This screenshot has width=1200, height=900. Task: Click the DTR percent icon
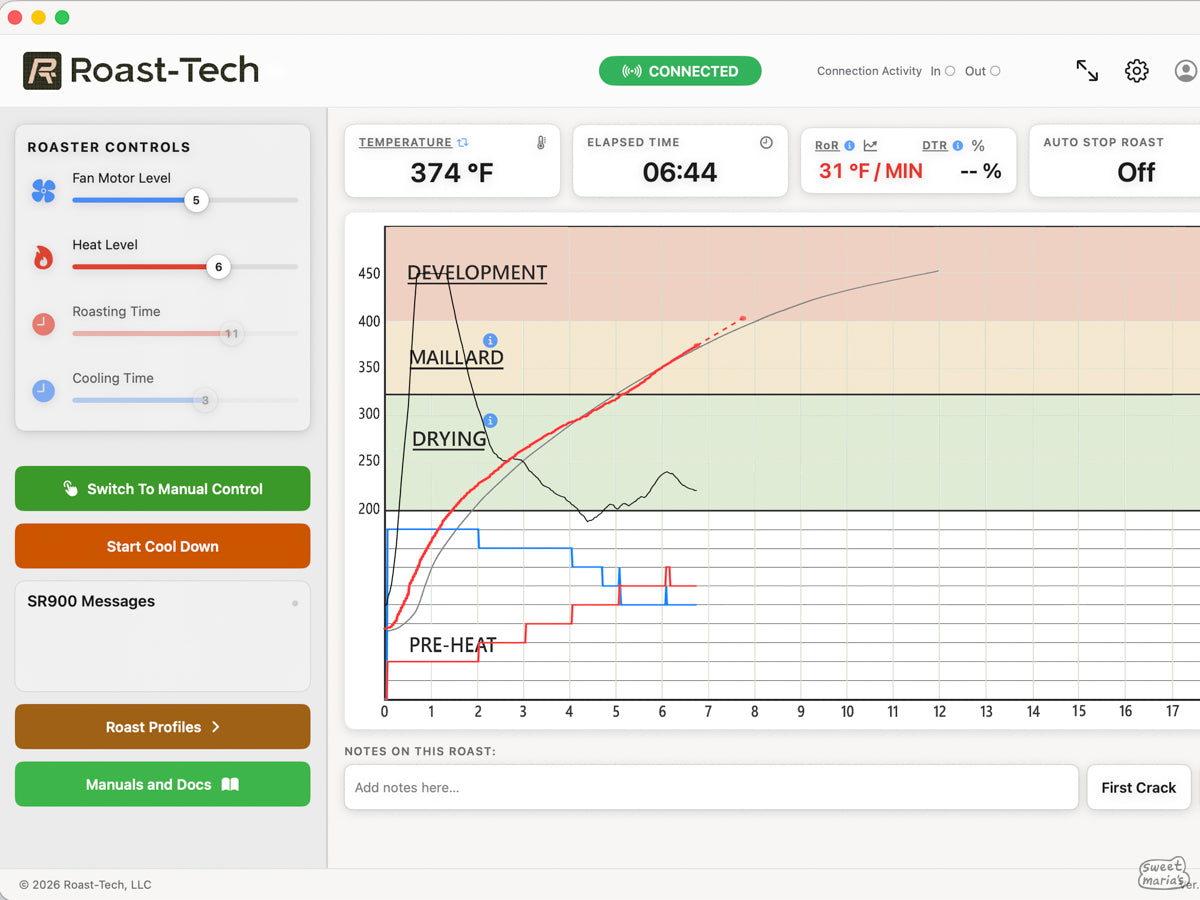pos(978,146)
